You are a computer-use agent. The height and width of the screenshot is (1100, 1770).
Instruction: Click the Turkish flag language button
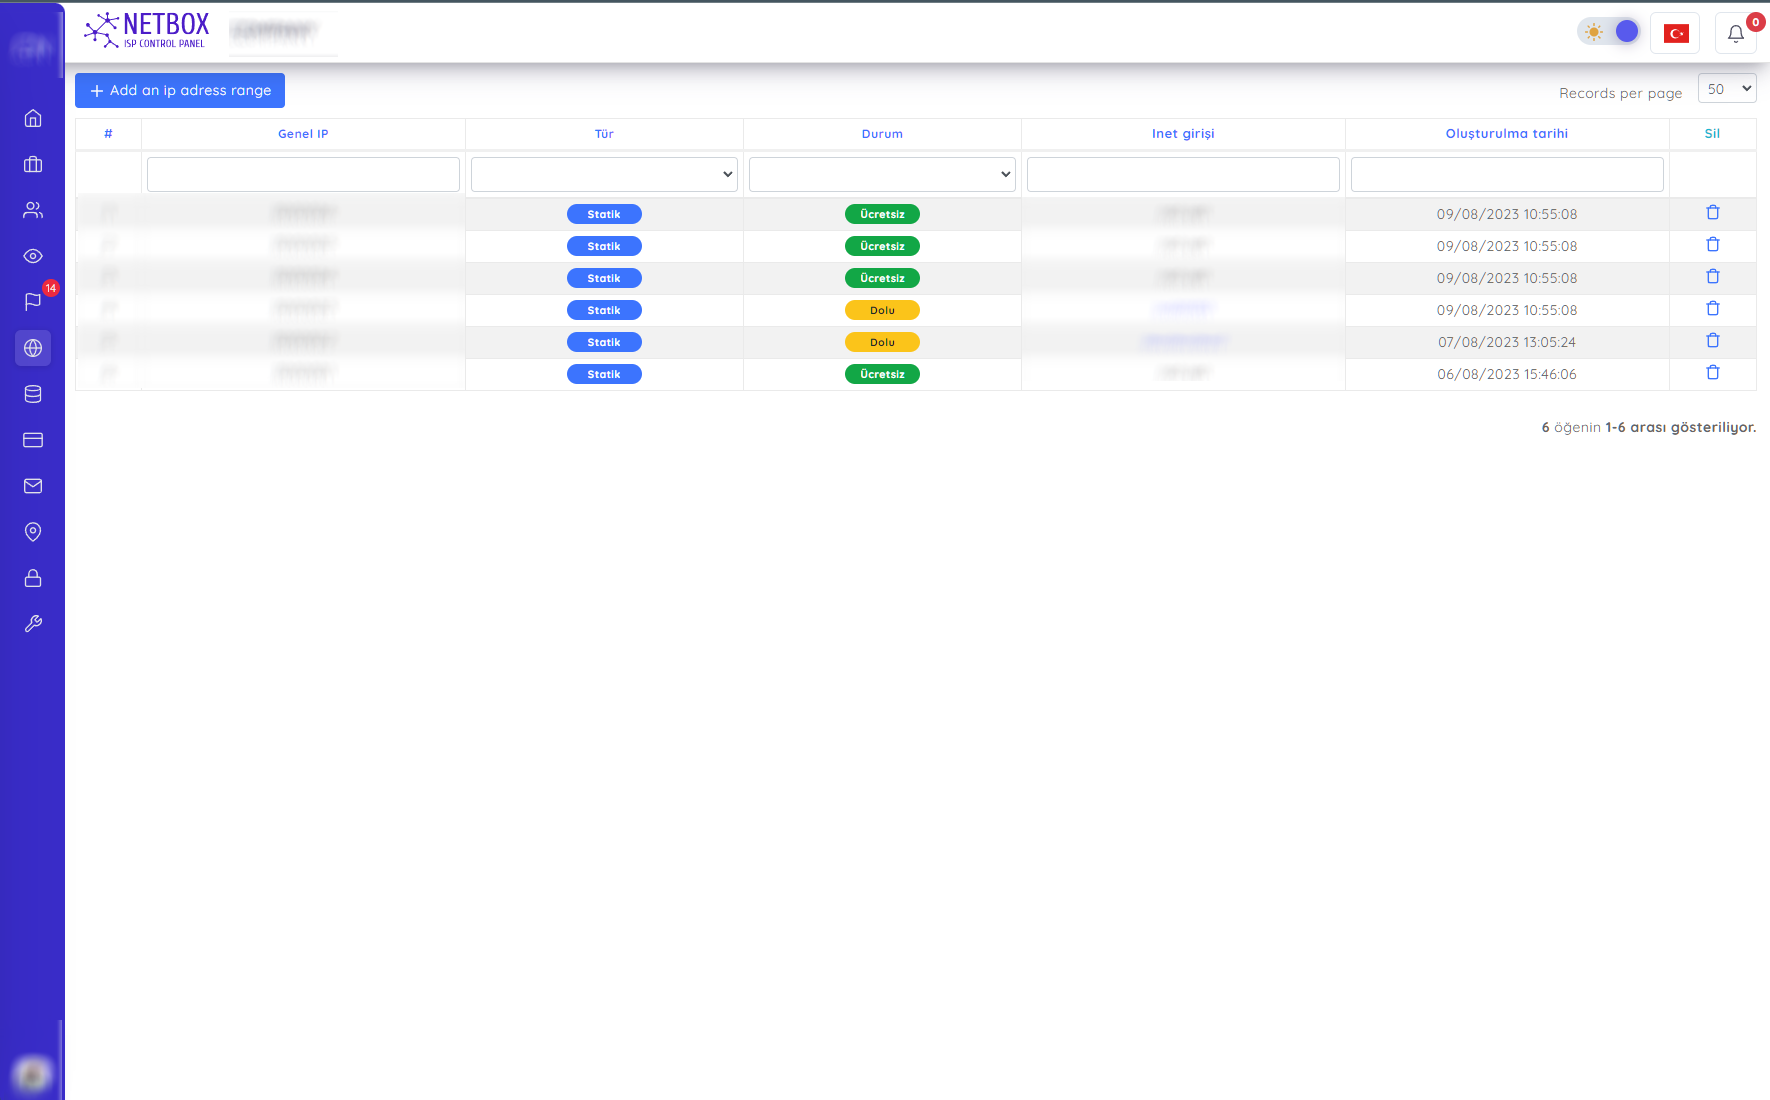coord(1675,34)
